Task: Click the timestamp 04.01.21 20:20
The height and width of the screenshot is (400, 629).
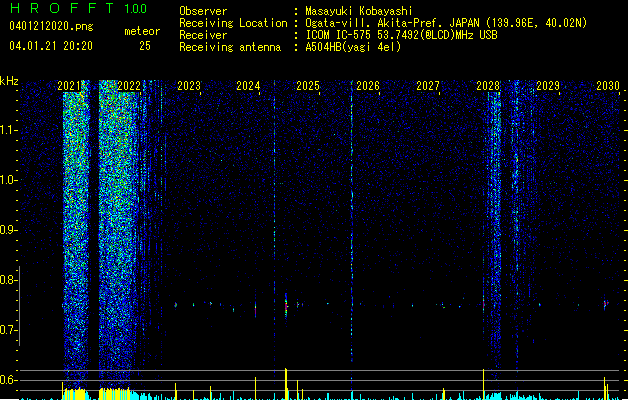Action: pos(51,46)
